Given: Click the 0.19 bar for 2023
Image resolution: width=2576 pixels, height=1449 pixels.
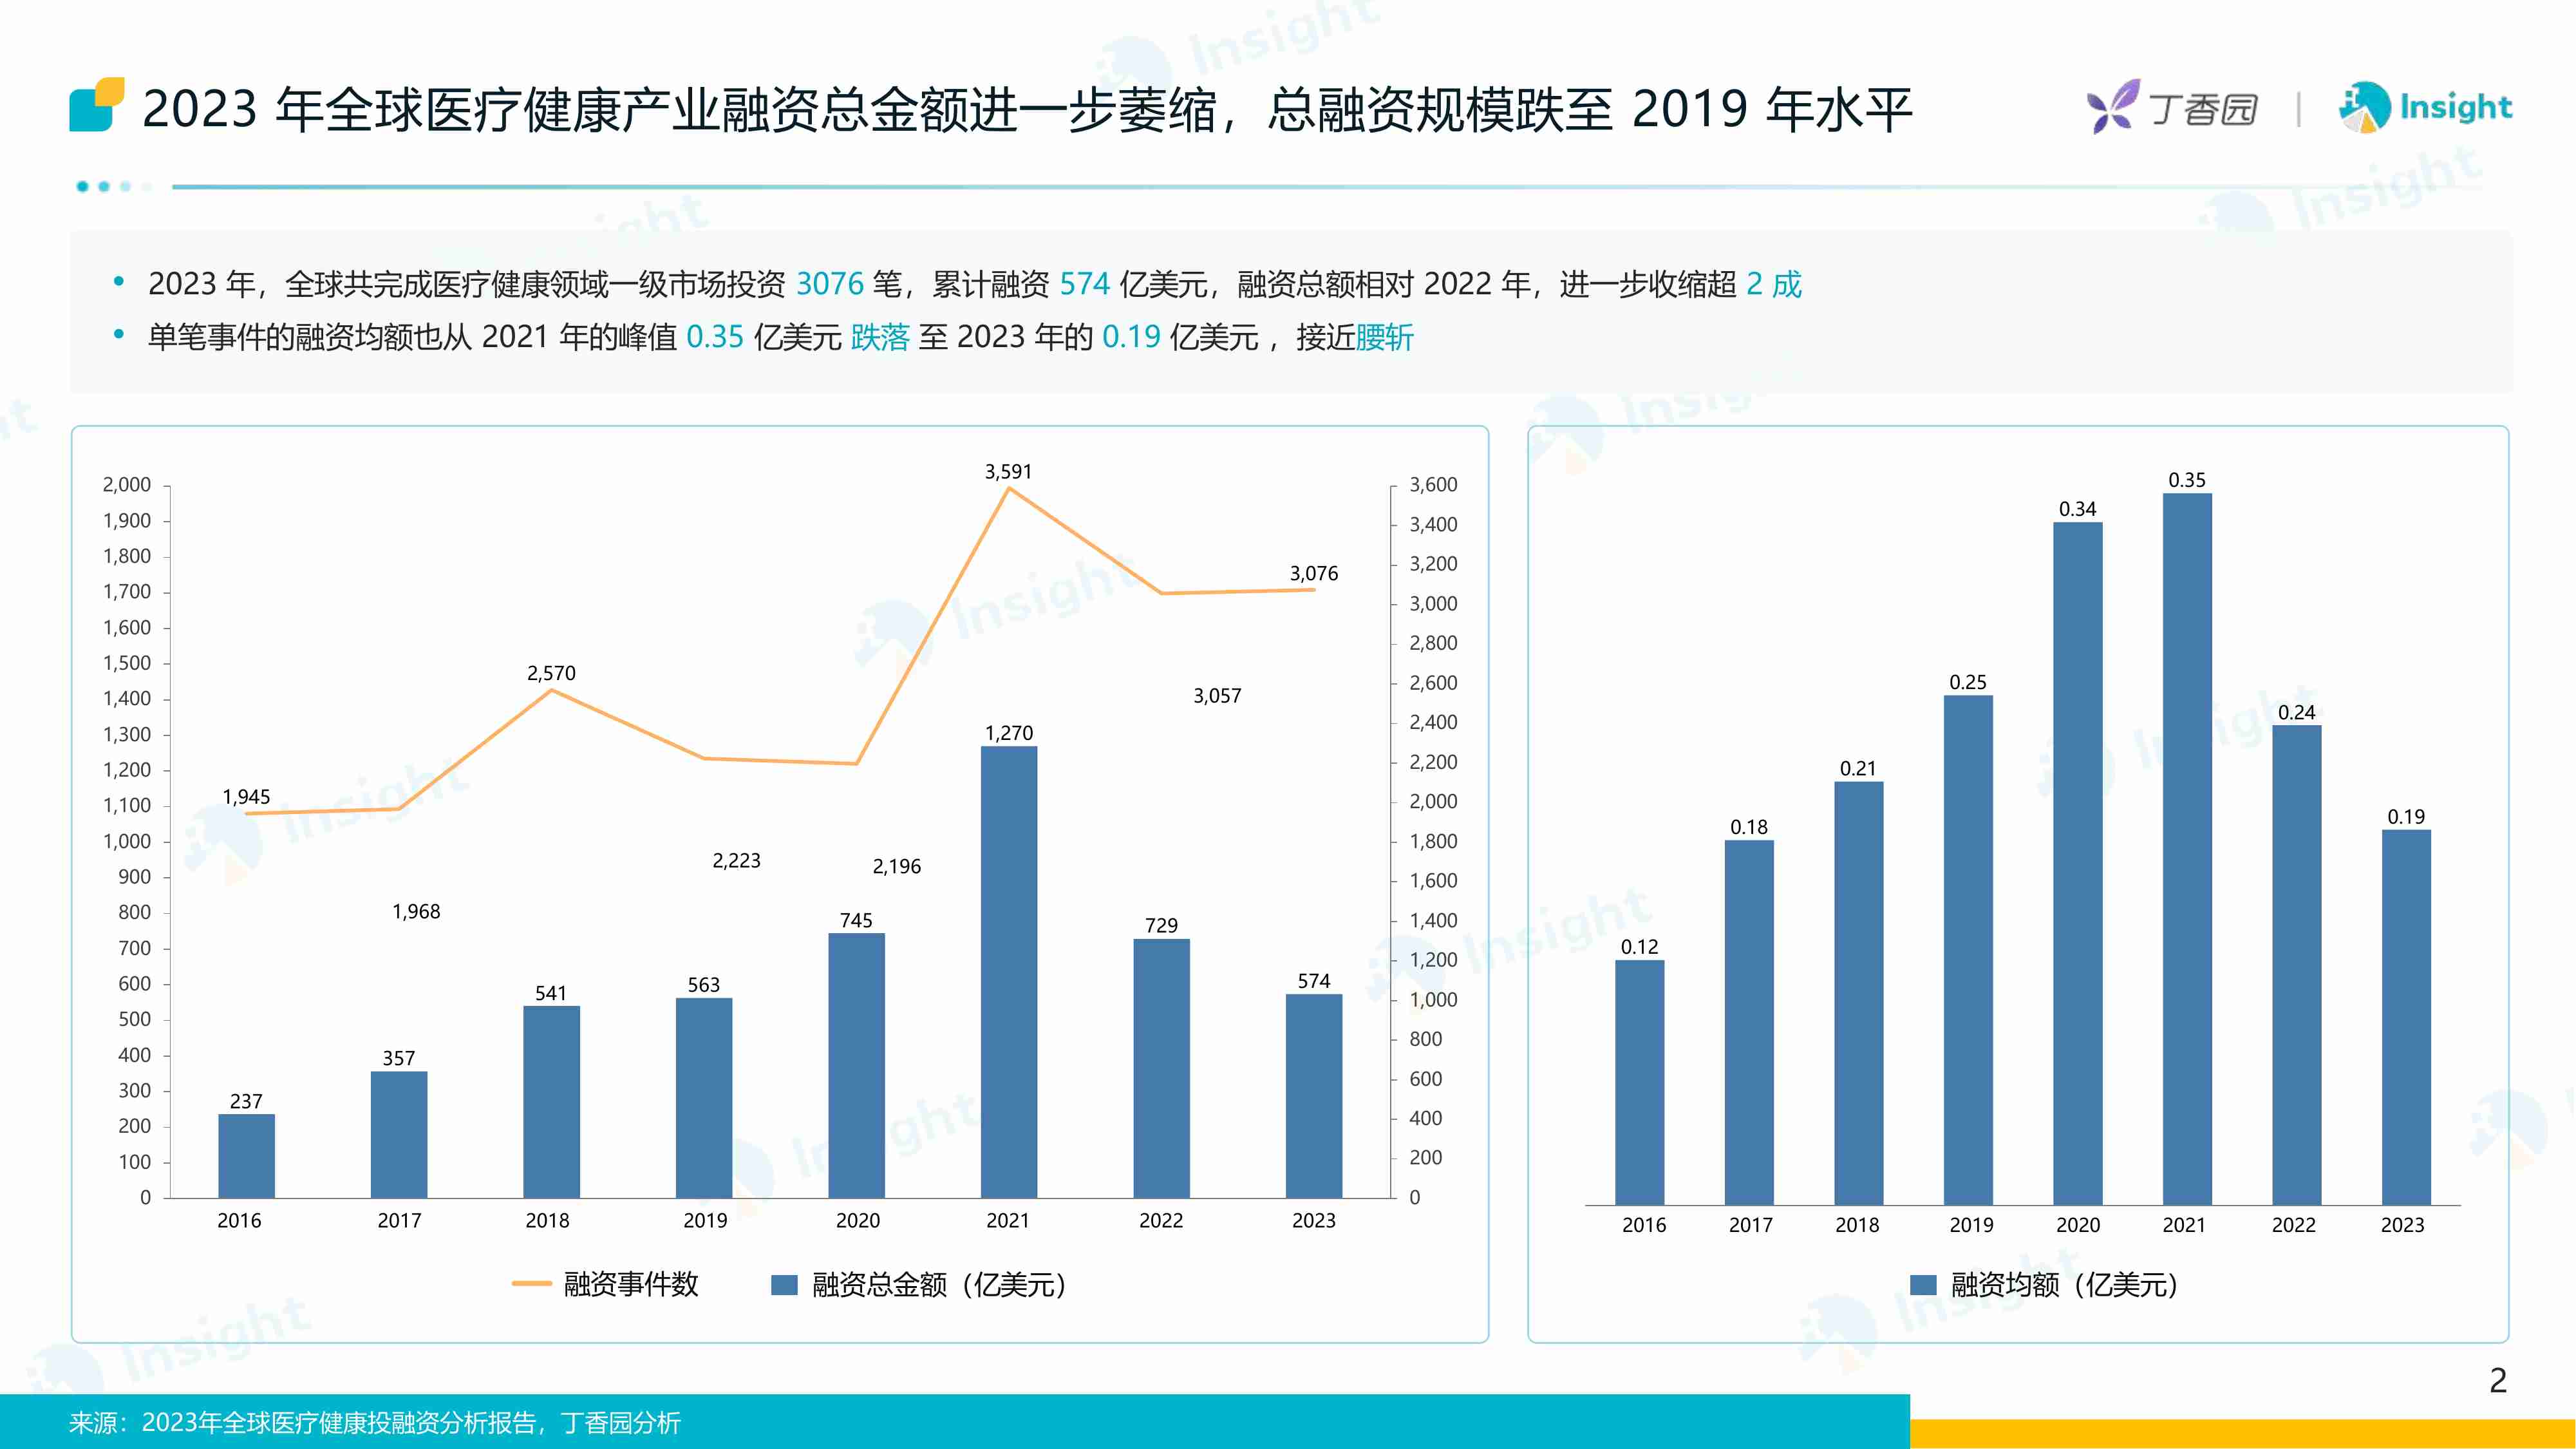Looking at the screenshot, I should point(2406,1017).
